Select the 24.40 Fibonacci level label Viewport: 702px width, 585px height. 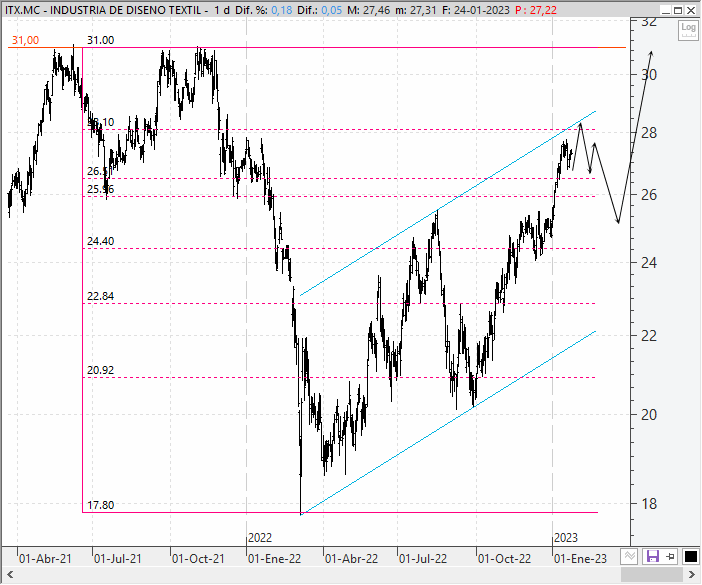[x=100, y=241]
